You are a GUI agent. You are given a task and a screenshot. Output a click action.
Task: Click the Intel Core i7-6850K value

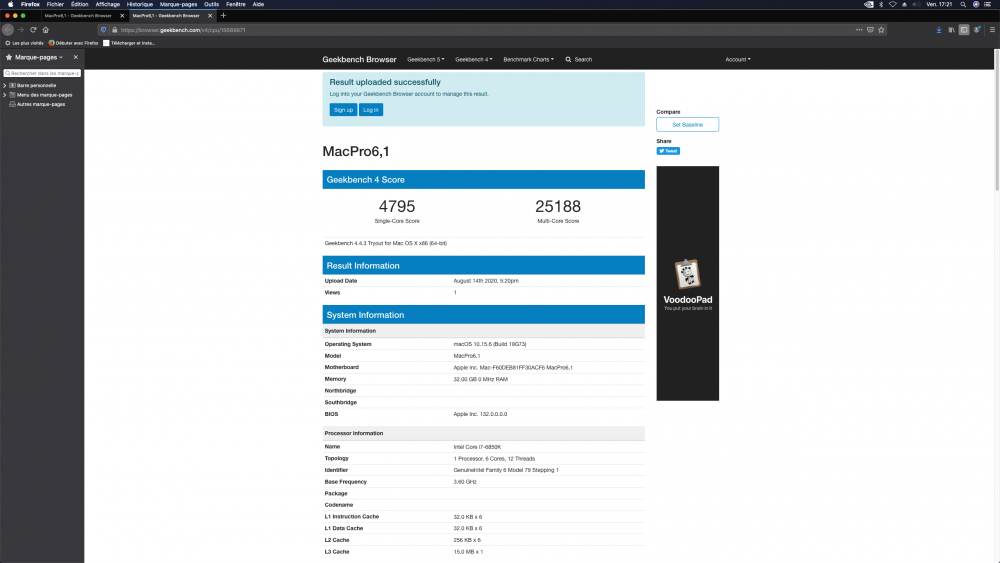(x=477, y=447)
